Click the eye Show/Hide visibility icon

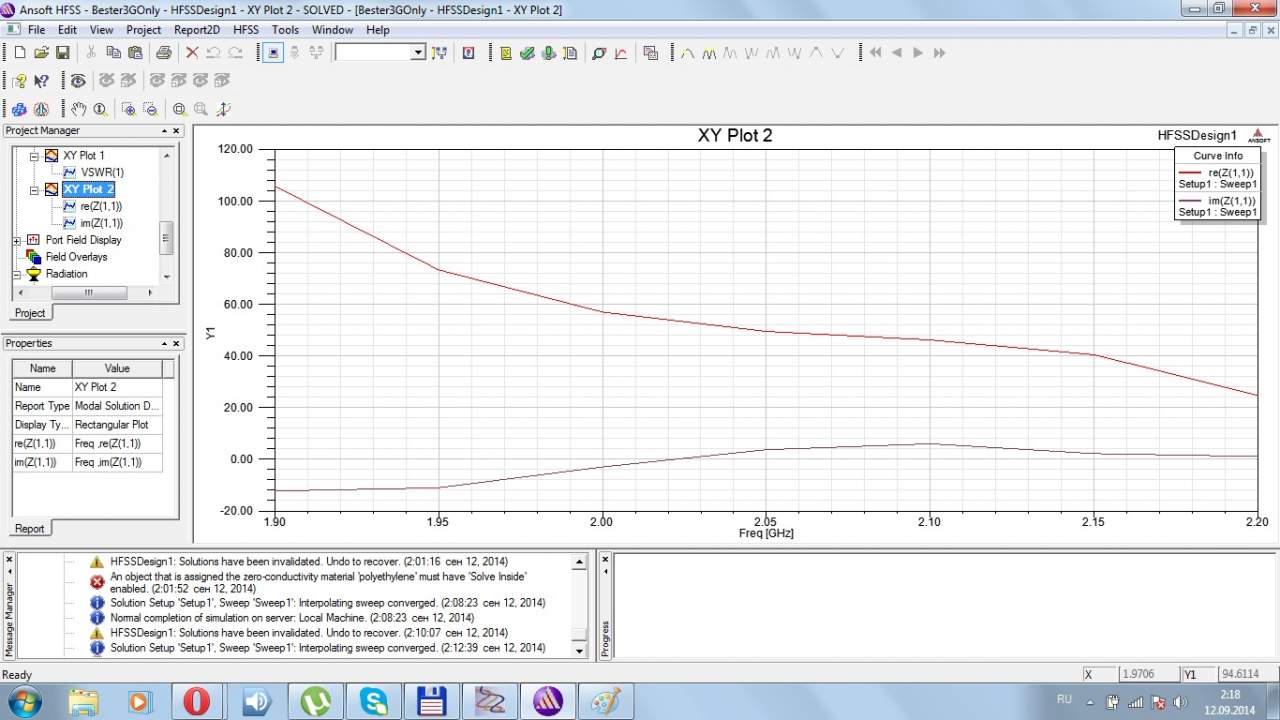77,81
